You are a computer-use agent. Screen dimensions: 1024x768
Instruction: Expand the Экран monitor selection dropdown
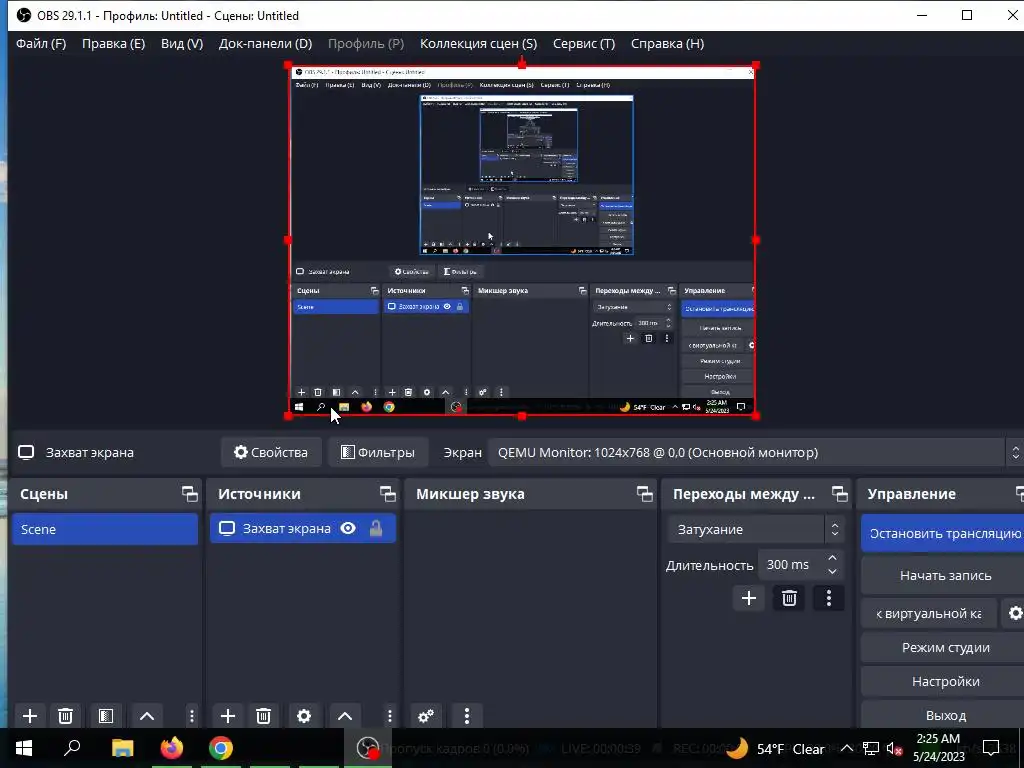[754, 453]
